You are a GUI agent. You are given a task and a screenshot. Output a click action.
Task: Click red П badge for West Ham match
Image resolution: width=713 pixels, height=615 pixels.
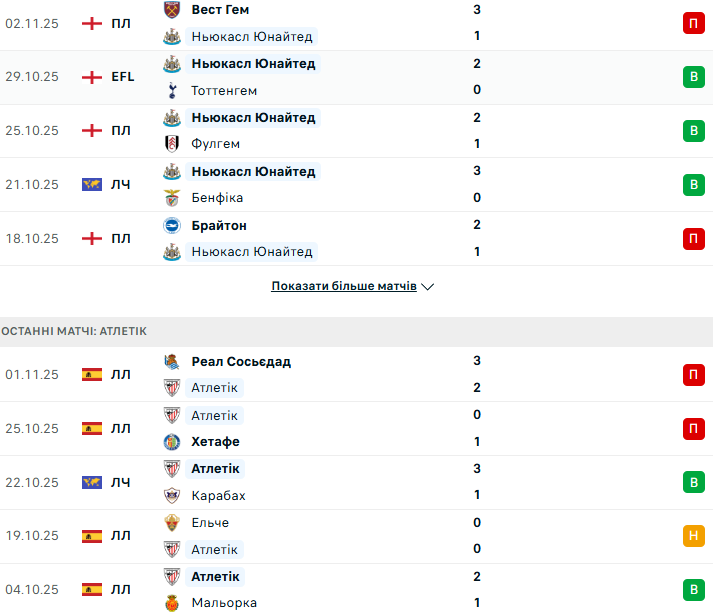point(692,23)
